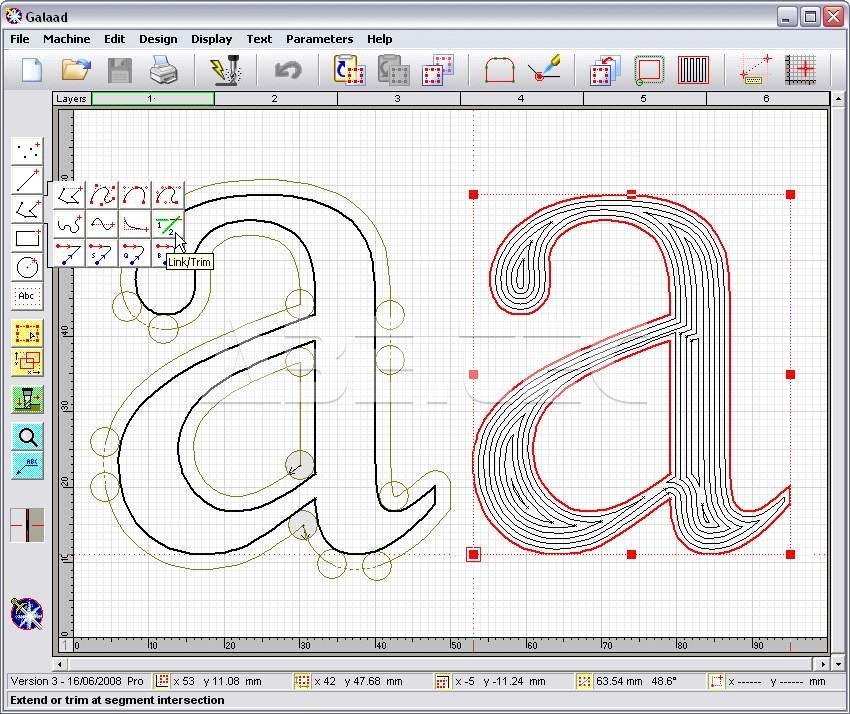Image resolution: width=850 pixels, height=714 pixels.
Task: Select the point drawing tool
Action: coord(27,151)
